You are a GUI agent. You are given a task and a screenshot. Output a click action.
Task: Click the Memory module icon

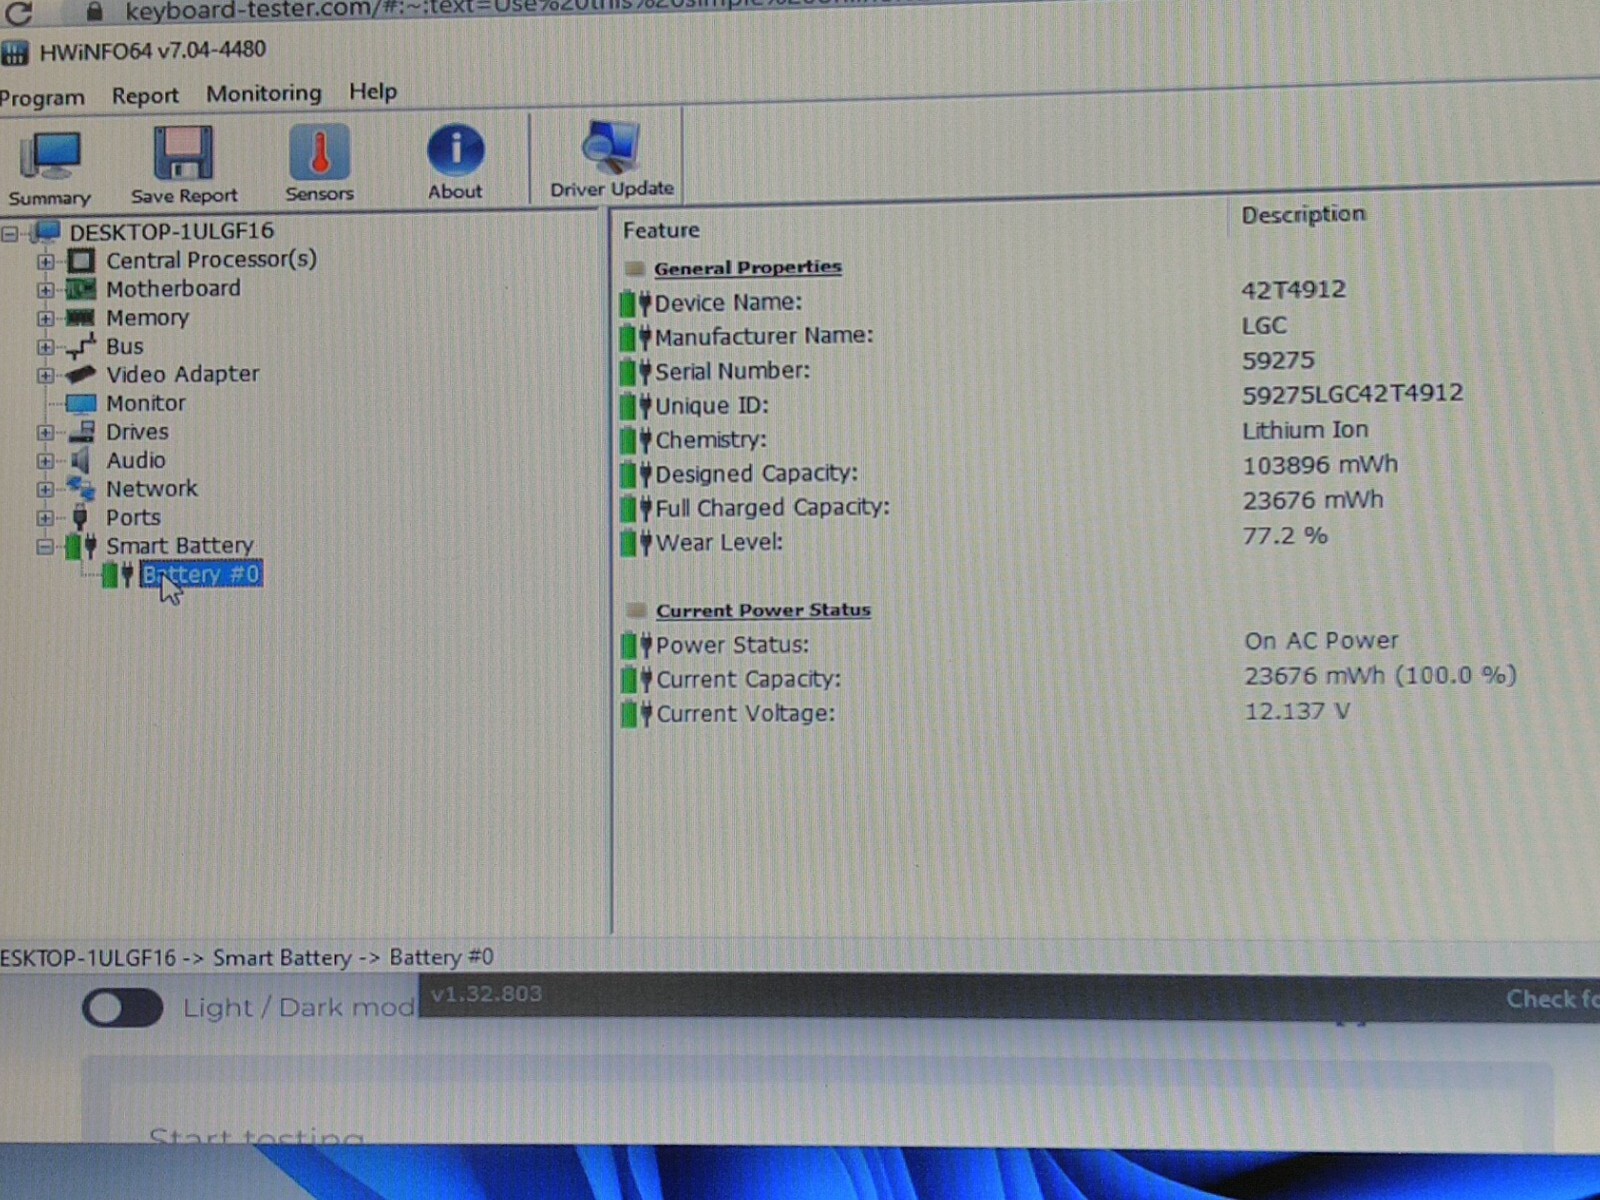click(80, 318)
